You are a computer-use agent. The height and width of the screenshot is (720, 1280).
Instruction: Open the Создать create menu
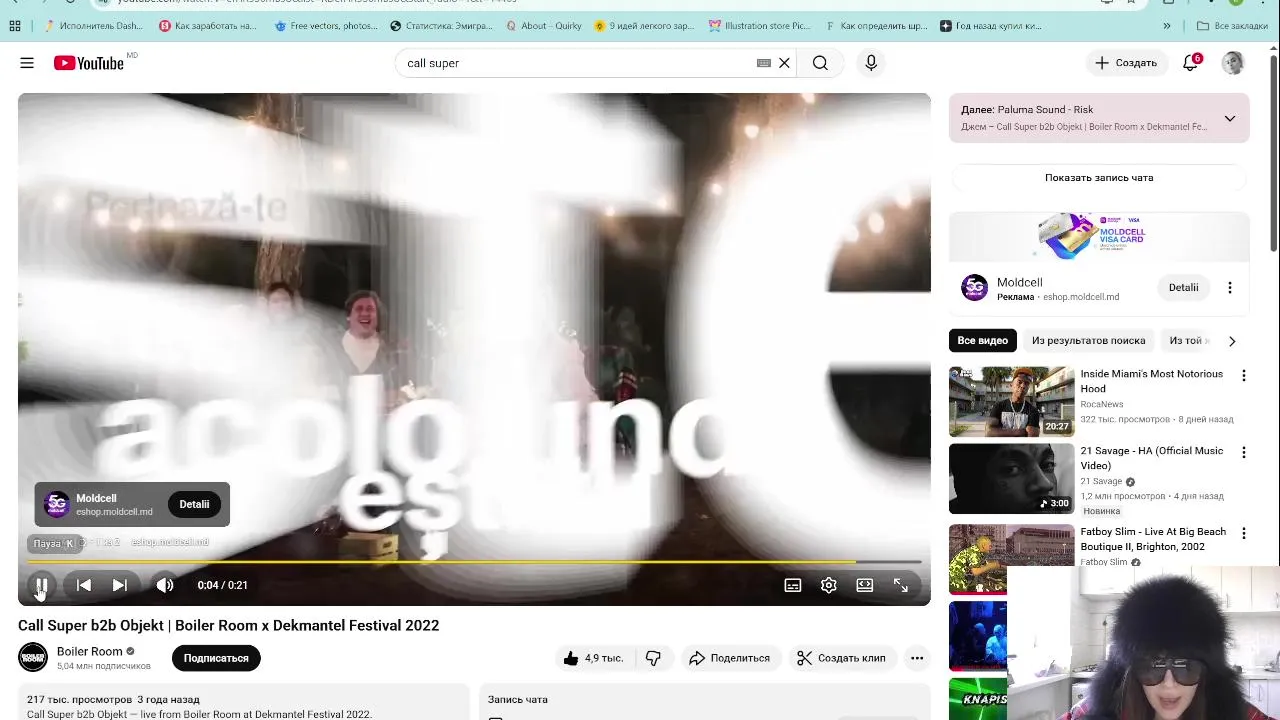[1126, 63]
